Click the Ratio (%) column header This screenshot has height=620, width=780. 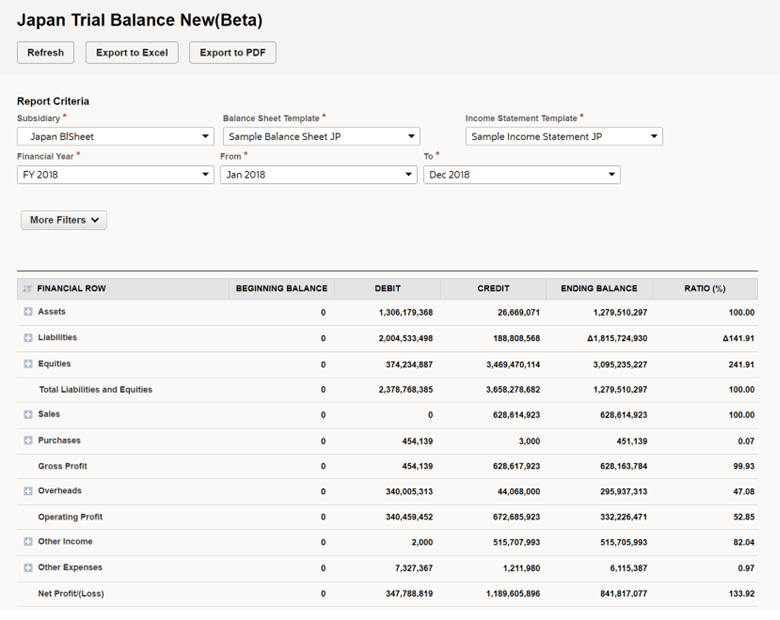point(705,289)
